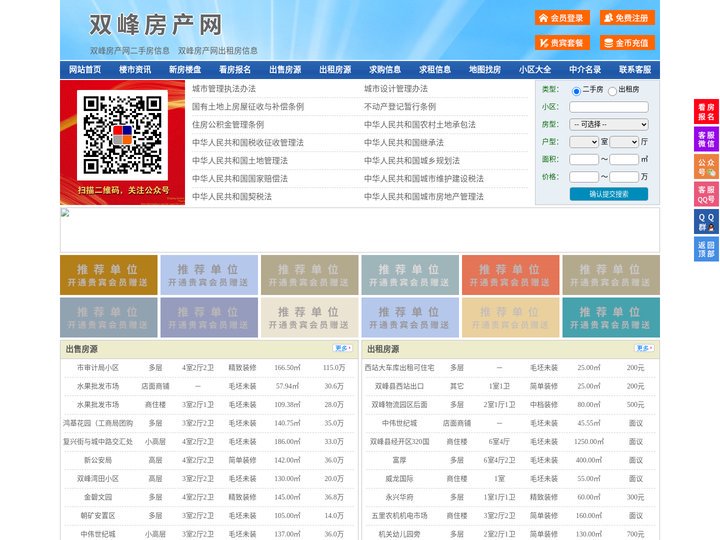720x540 pixels.
Task: Open the 新房楼盘 nav item
Action: point(185,70)
